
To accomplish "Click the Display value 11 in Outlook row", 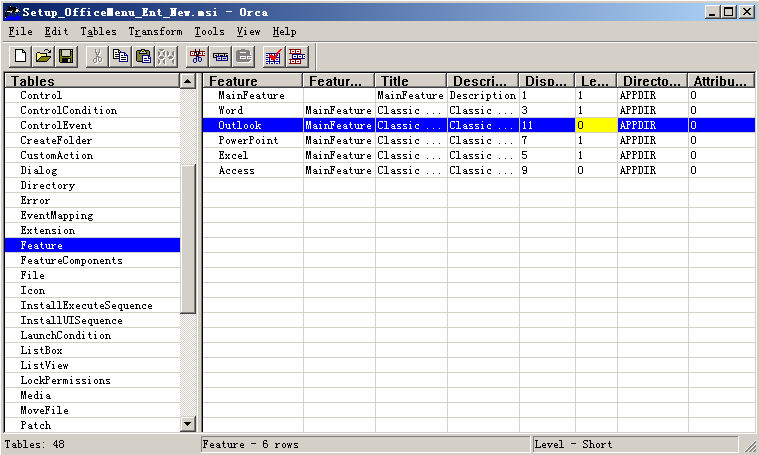I will click(547, 125).
